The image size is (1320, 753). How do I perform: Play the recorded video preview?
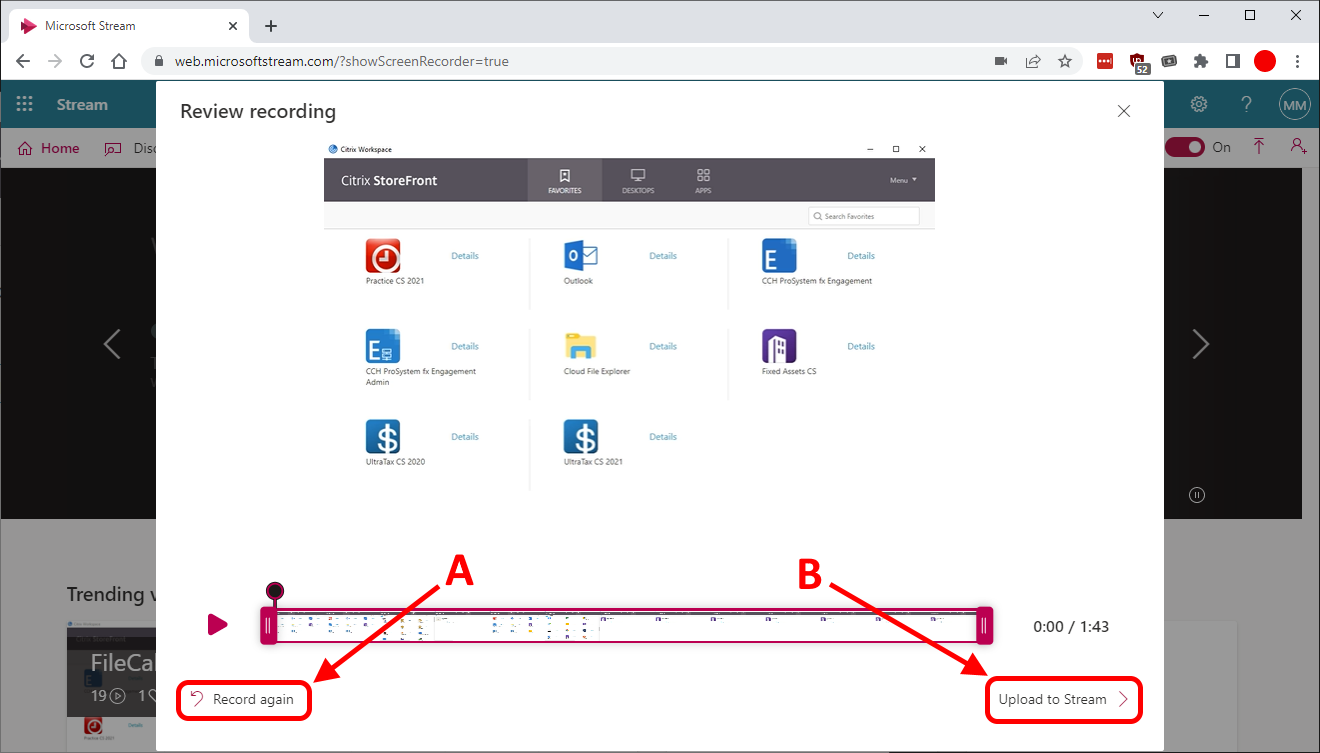[217, 625]
